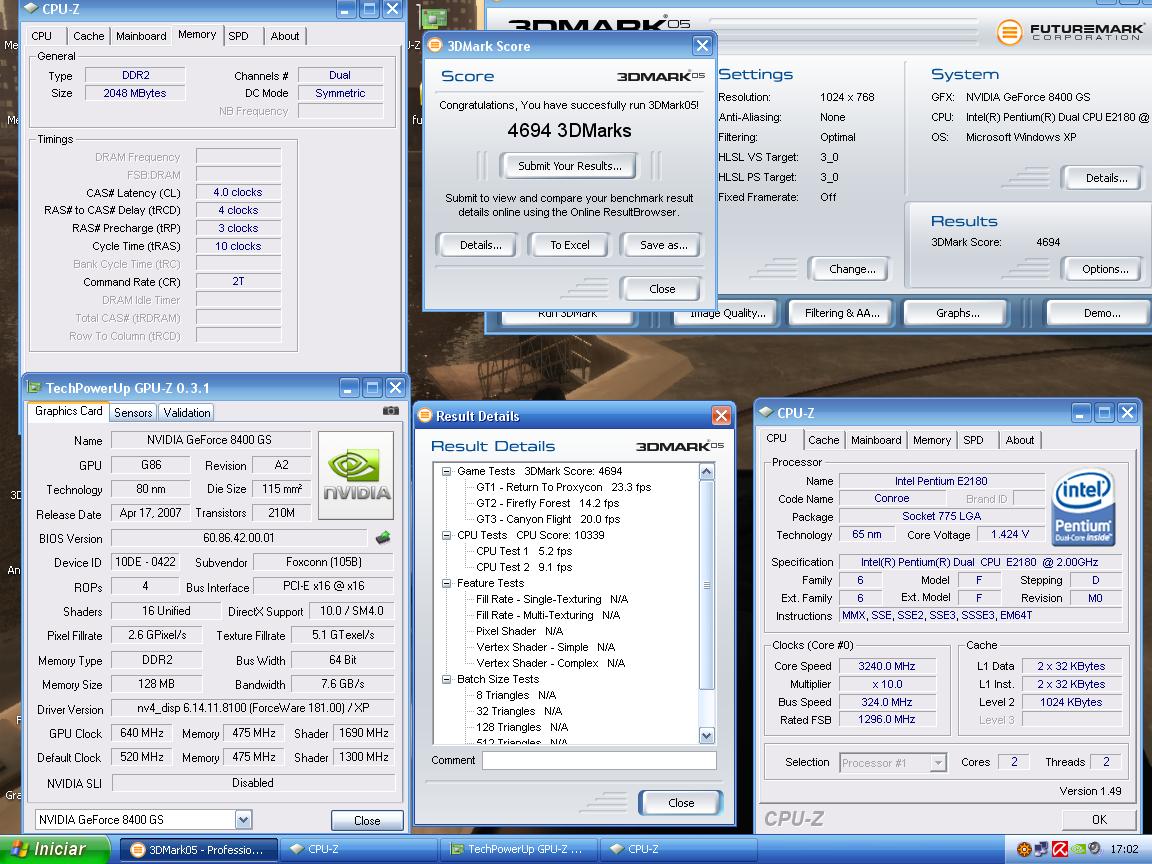1152x864 pixels.
Task: Click the System Details... button in 3DMark05
Action: (x=1106, y=178)
